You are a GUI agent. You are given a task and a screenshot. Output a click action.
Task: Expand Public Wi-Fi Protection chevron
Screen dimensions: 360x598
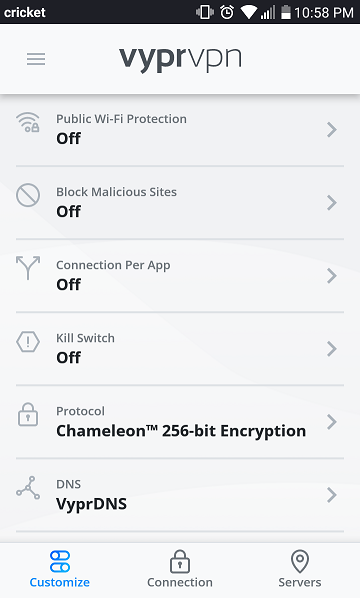click(332, 130)
